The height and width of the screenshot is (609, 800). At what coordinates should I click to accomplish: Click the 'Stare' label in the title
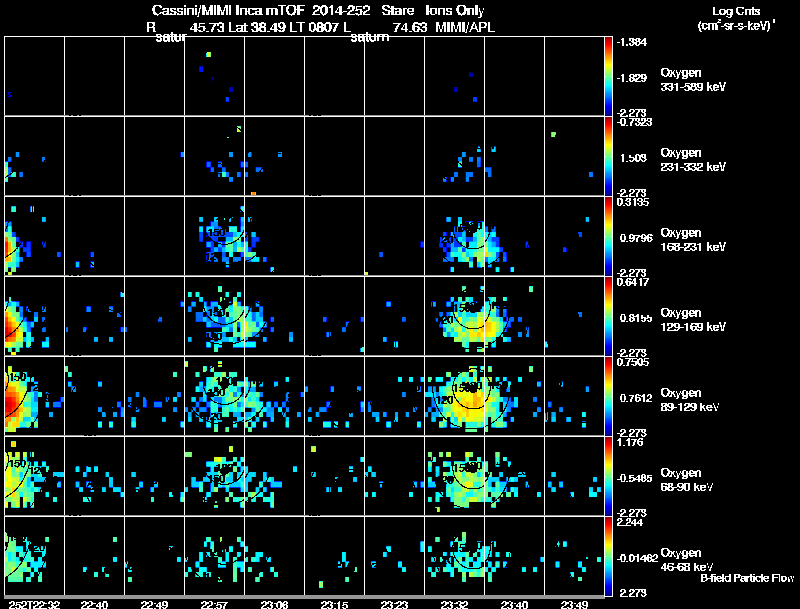(x=397, y=10)
